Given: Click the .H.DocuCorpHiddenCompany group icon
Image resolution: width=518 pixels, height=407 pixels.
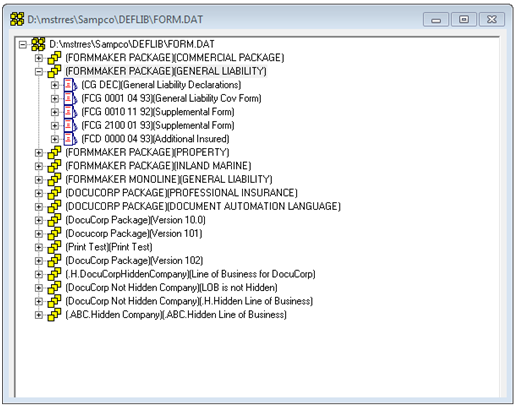Looking at the screenshot, I should [54, 274].
